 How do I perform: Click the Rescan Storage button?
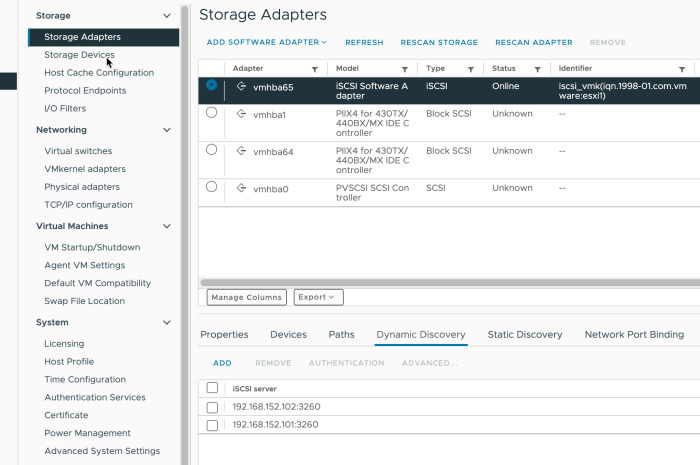439,43
